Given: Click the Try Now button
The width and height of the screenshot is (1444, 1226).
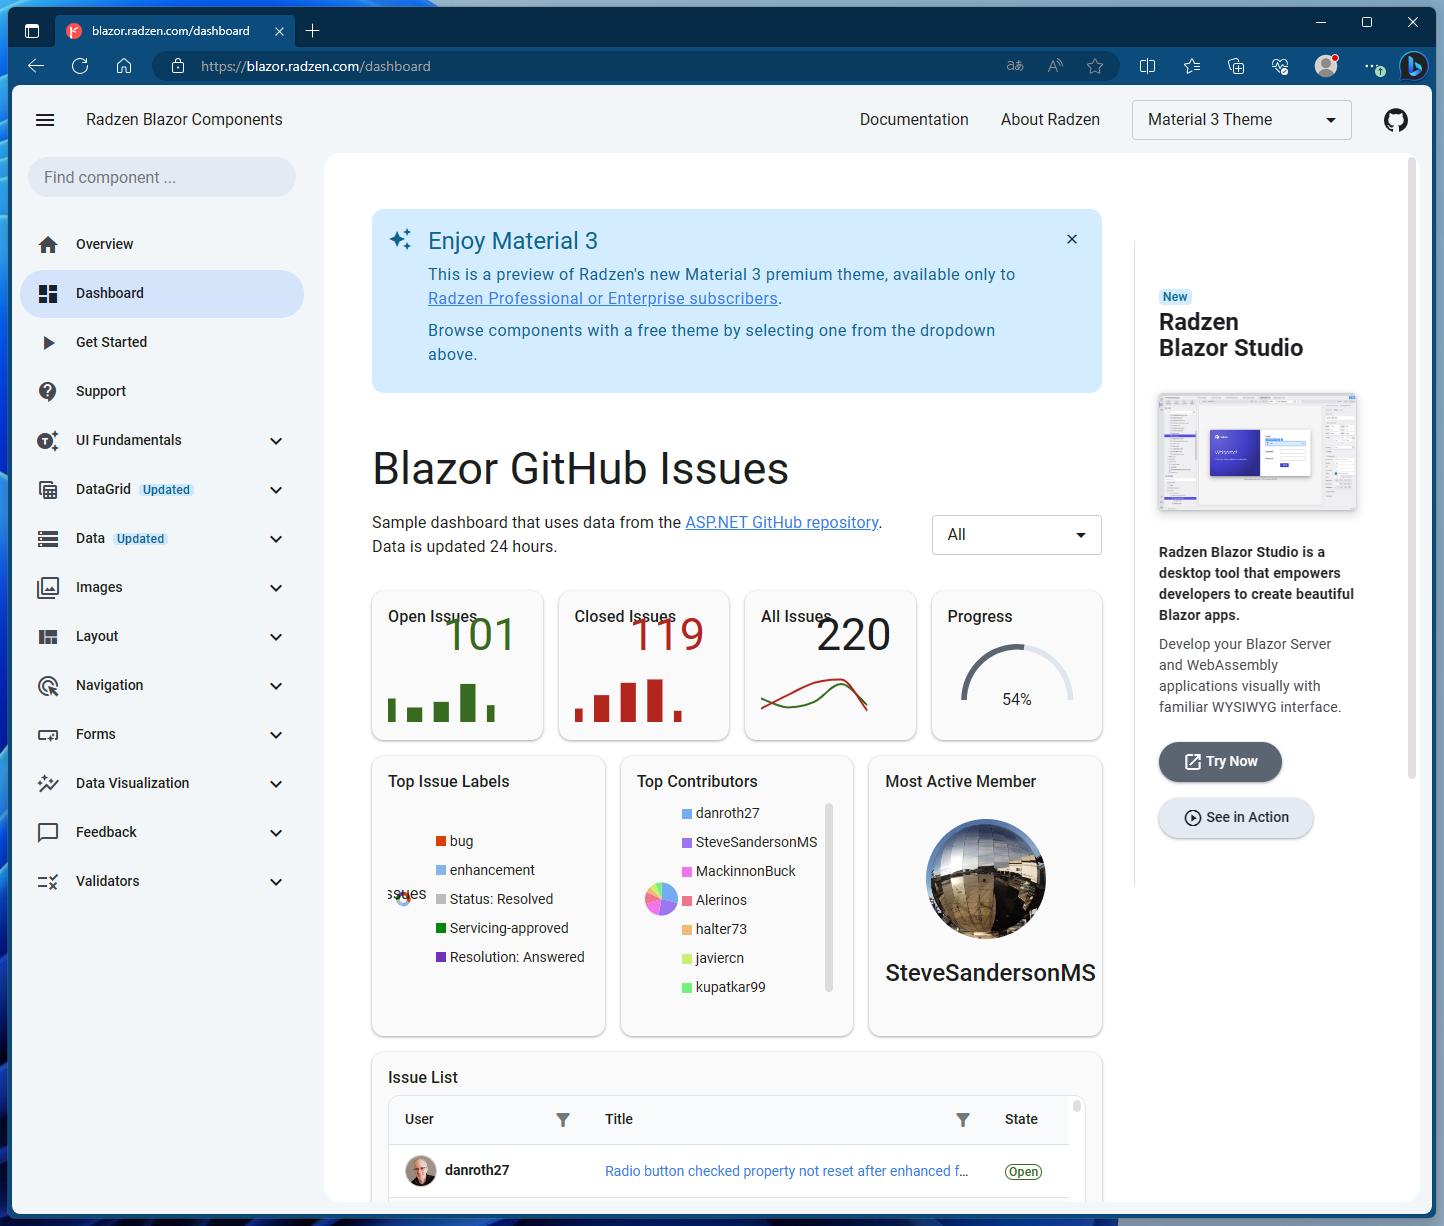Looking at the screenshot, I should click(1219, 761).
